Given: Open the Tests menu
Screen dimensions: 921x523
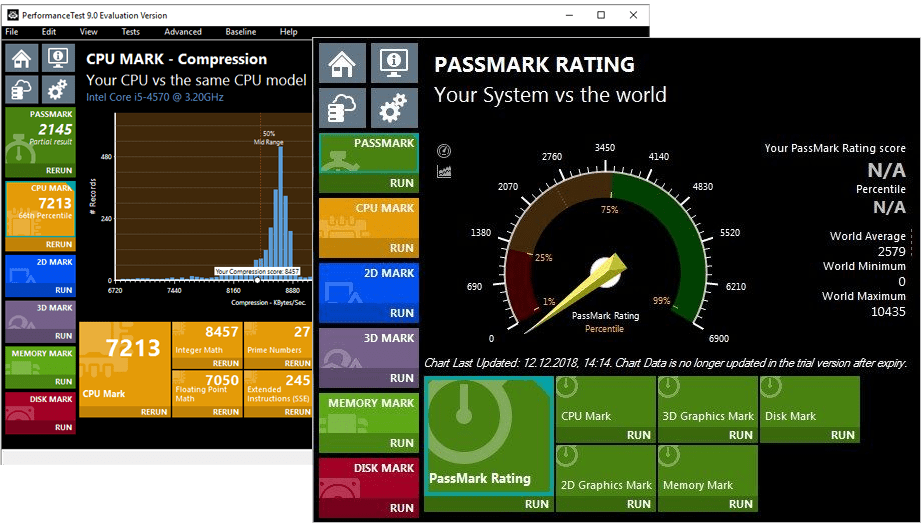Looking at the screenshot, I should click(x=130, y=32).
